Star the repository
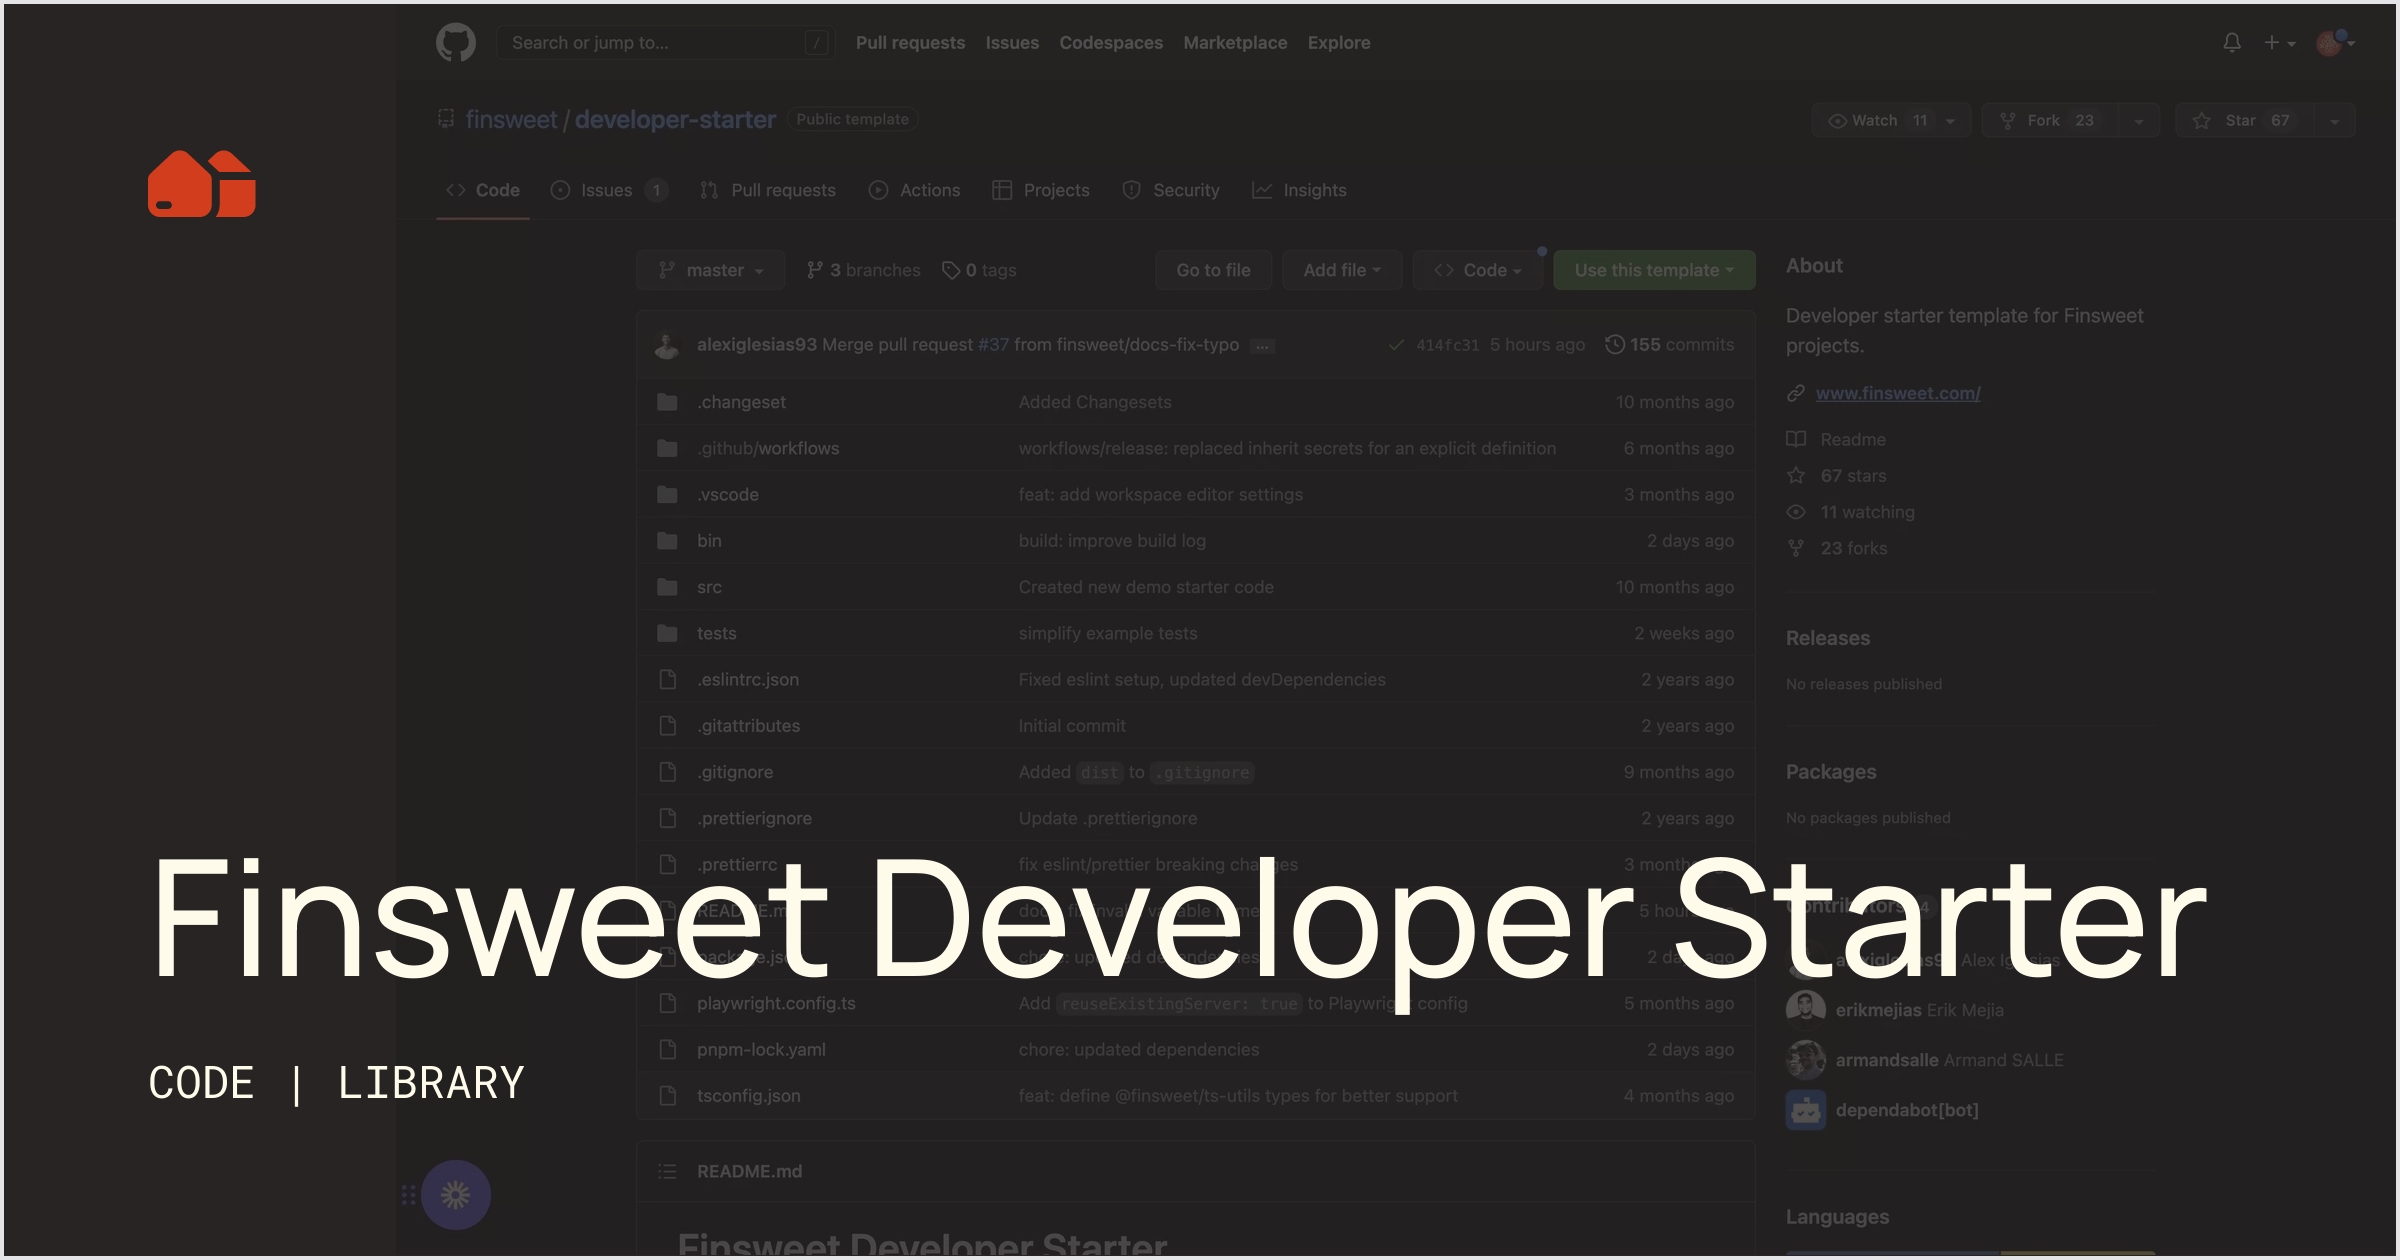Screen dimensions: 2400x1260 (2245, 120)
